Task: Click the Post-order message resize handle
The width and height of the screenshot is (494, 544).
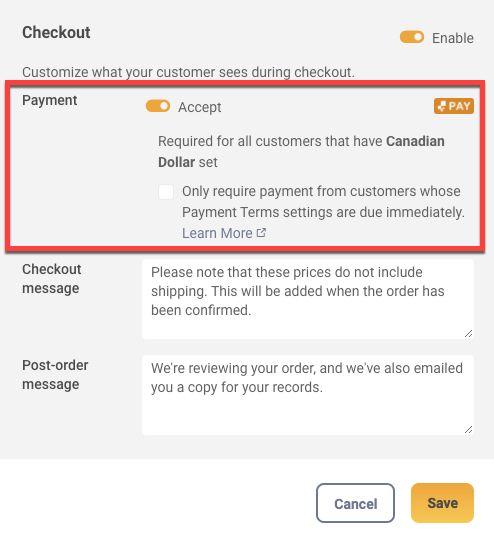Action: [468, 430]
